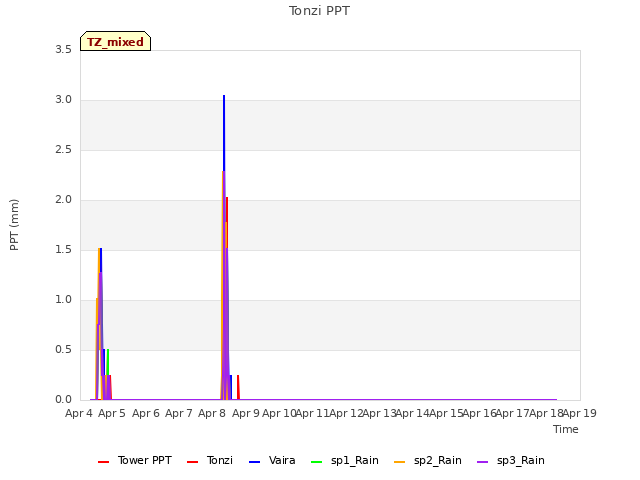The height and width of the screenshot is (480, 640).
Task: Click the Apr 9 x-axis tick label
Action: tap(246, 413)
